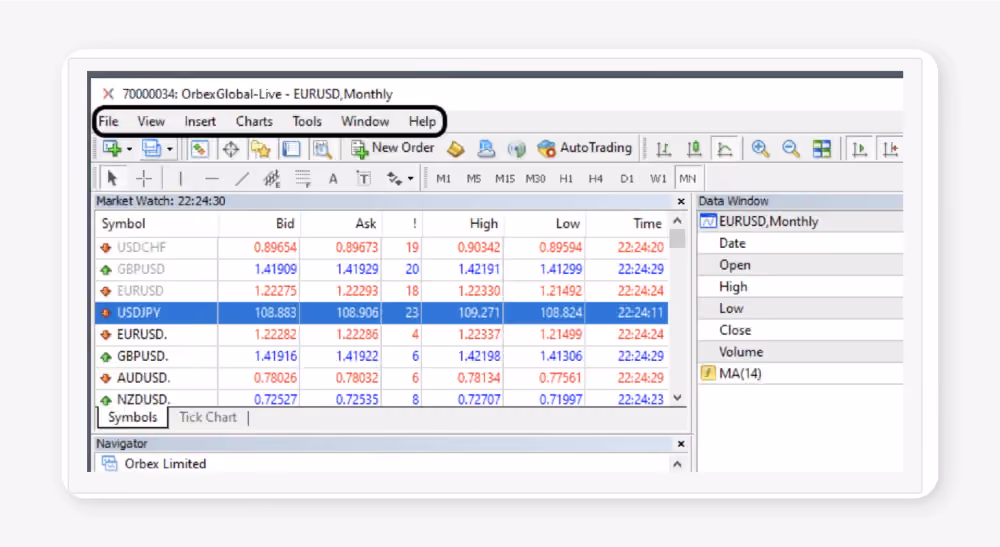
Task: Select the Vertical Line drawing tool
Action: 180,179
